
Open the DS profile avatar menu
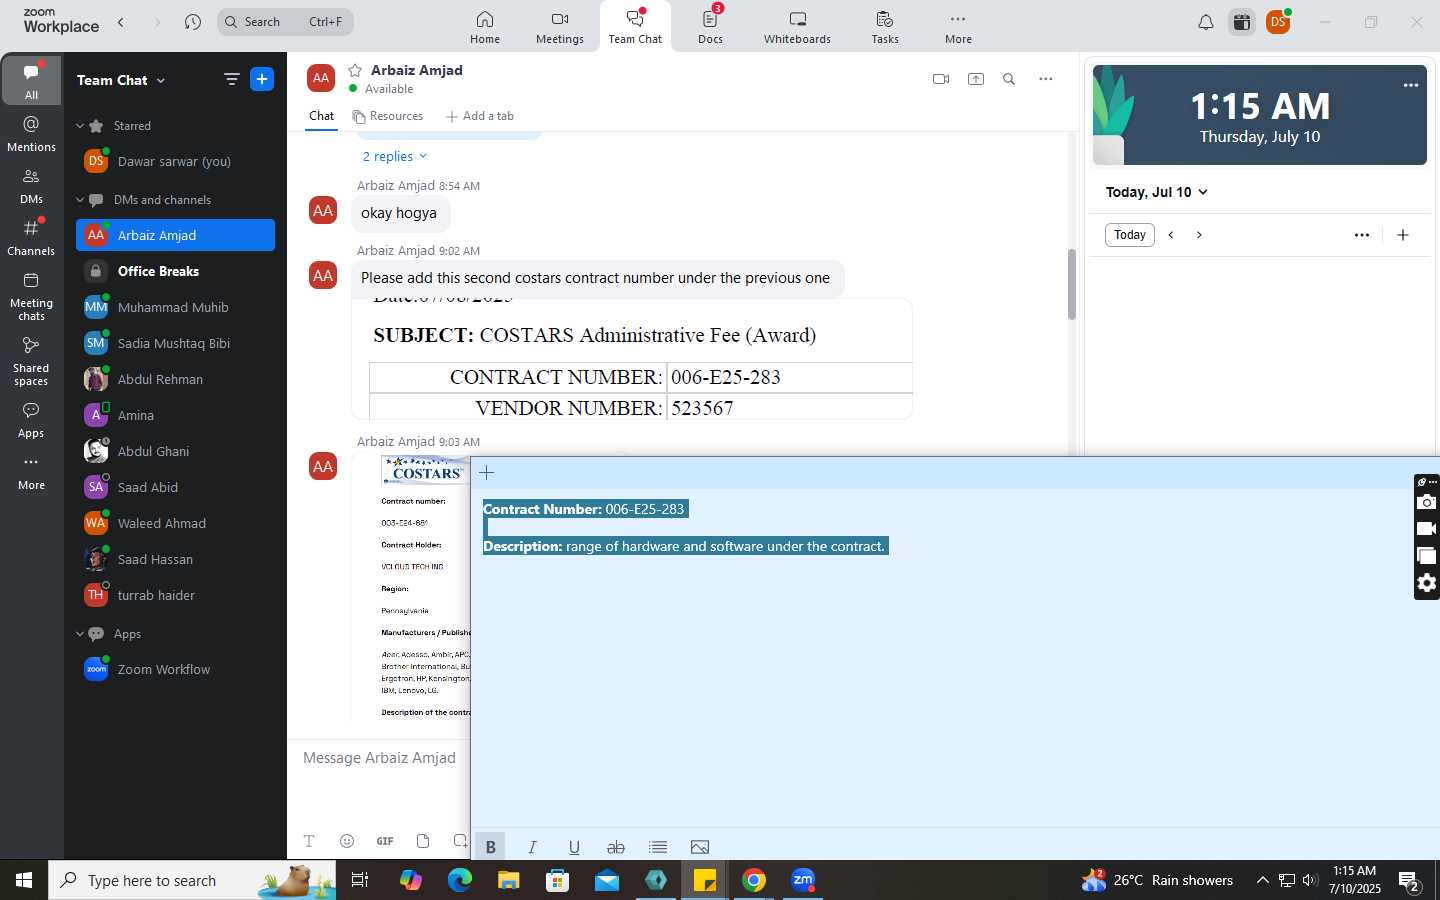[1278, 22]
